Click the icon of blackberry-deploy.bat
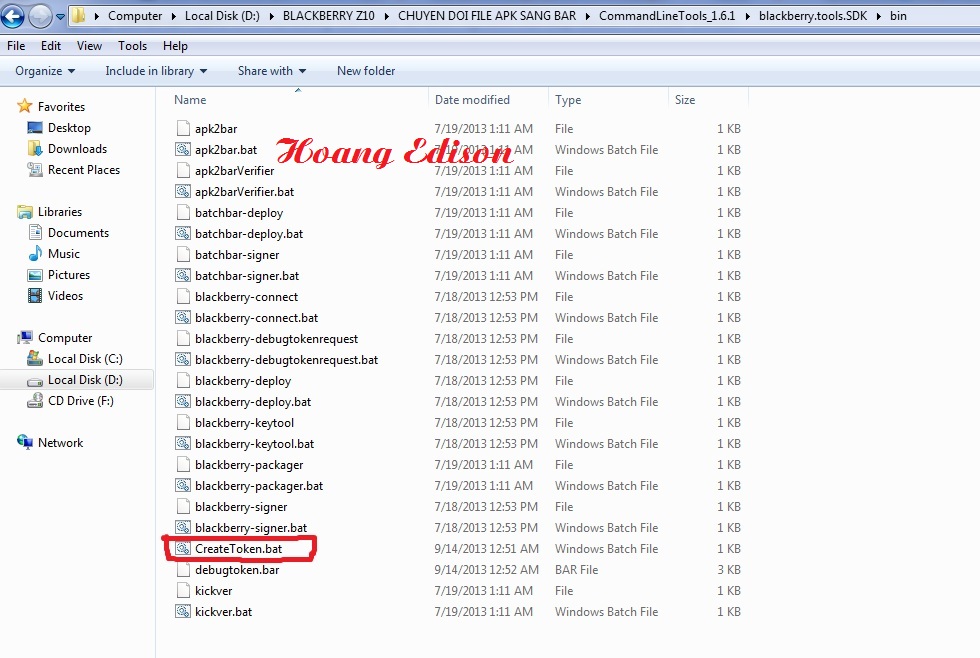This screenshot has height=658, width=980. tap(182, 402)
